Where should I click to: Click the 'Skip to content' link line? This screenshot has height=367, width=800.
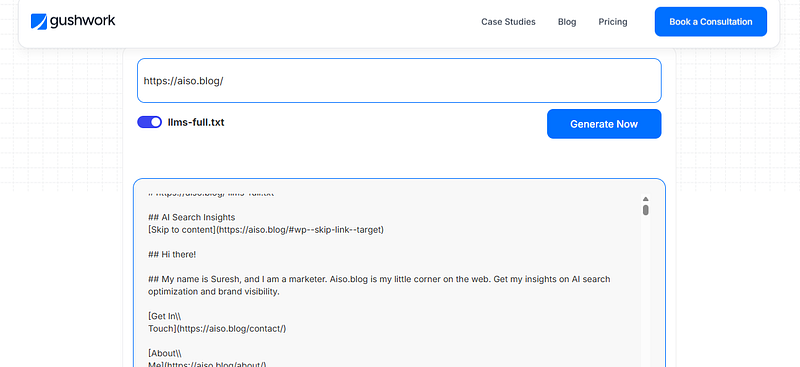(x=266, y=230)
